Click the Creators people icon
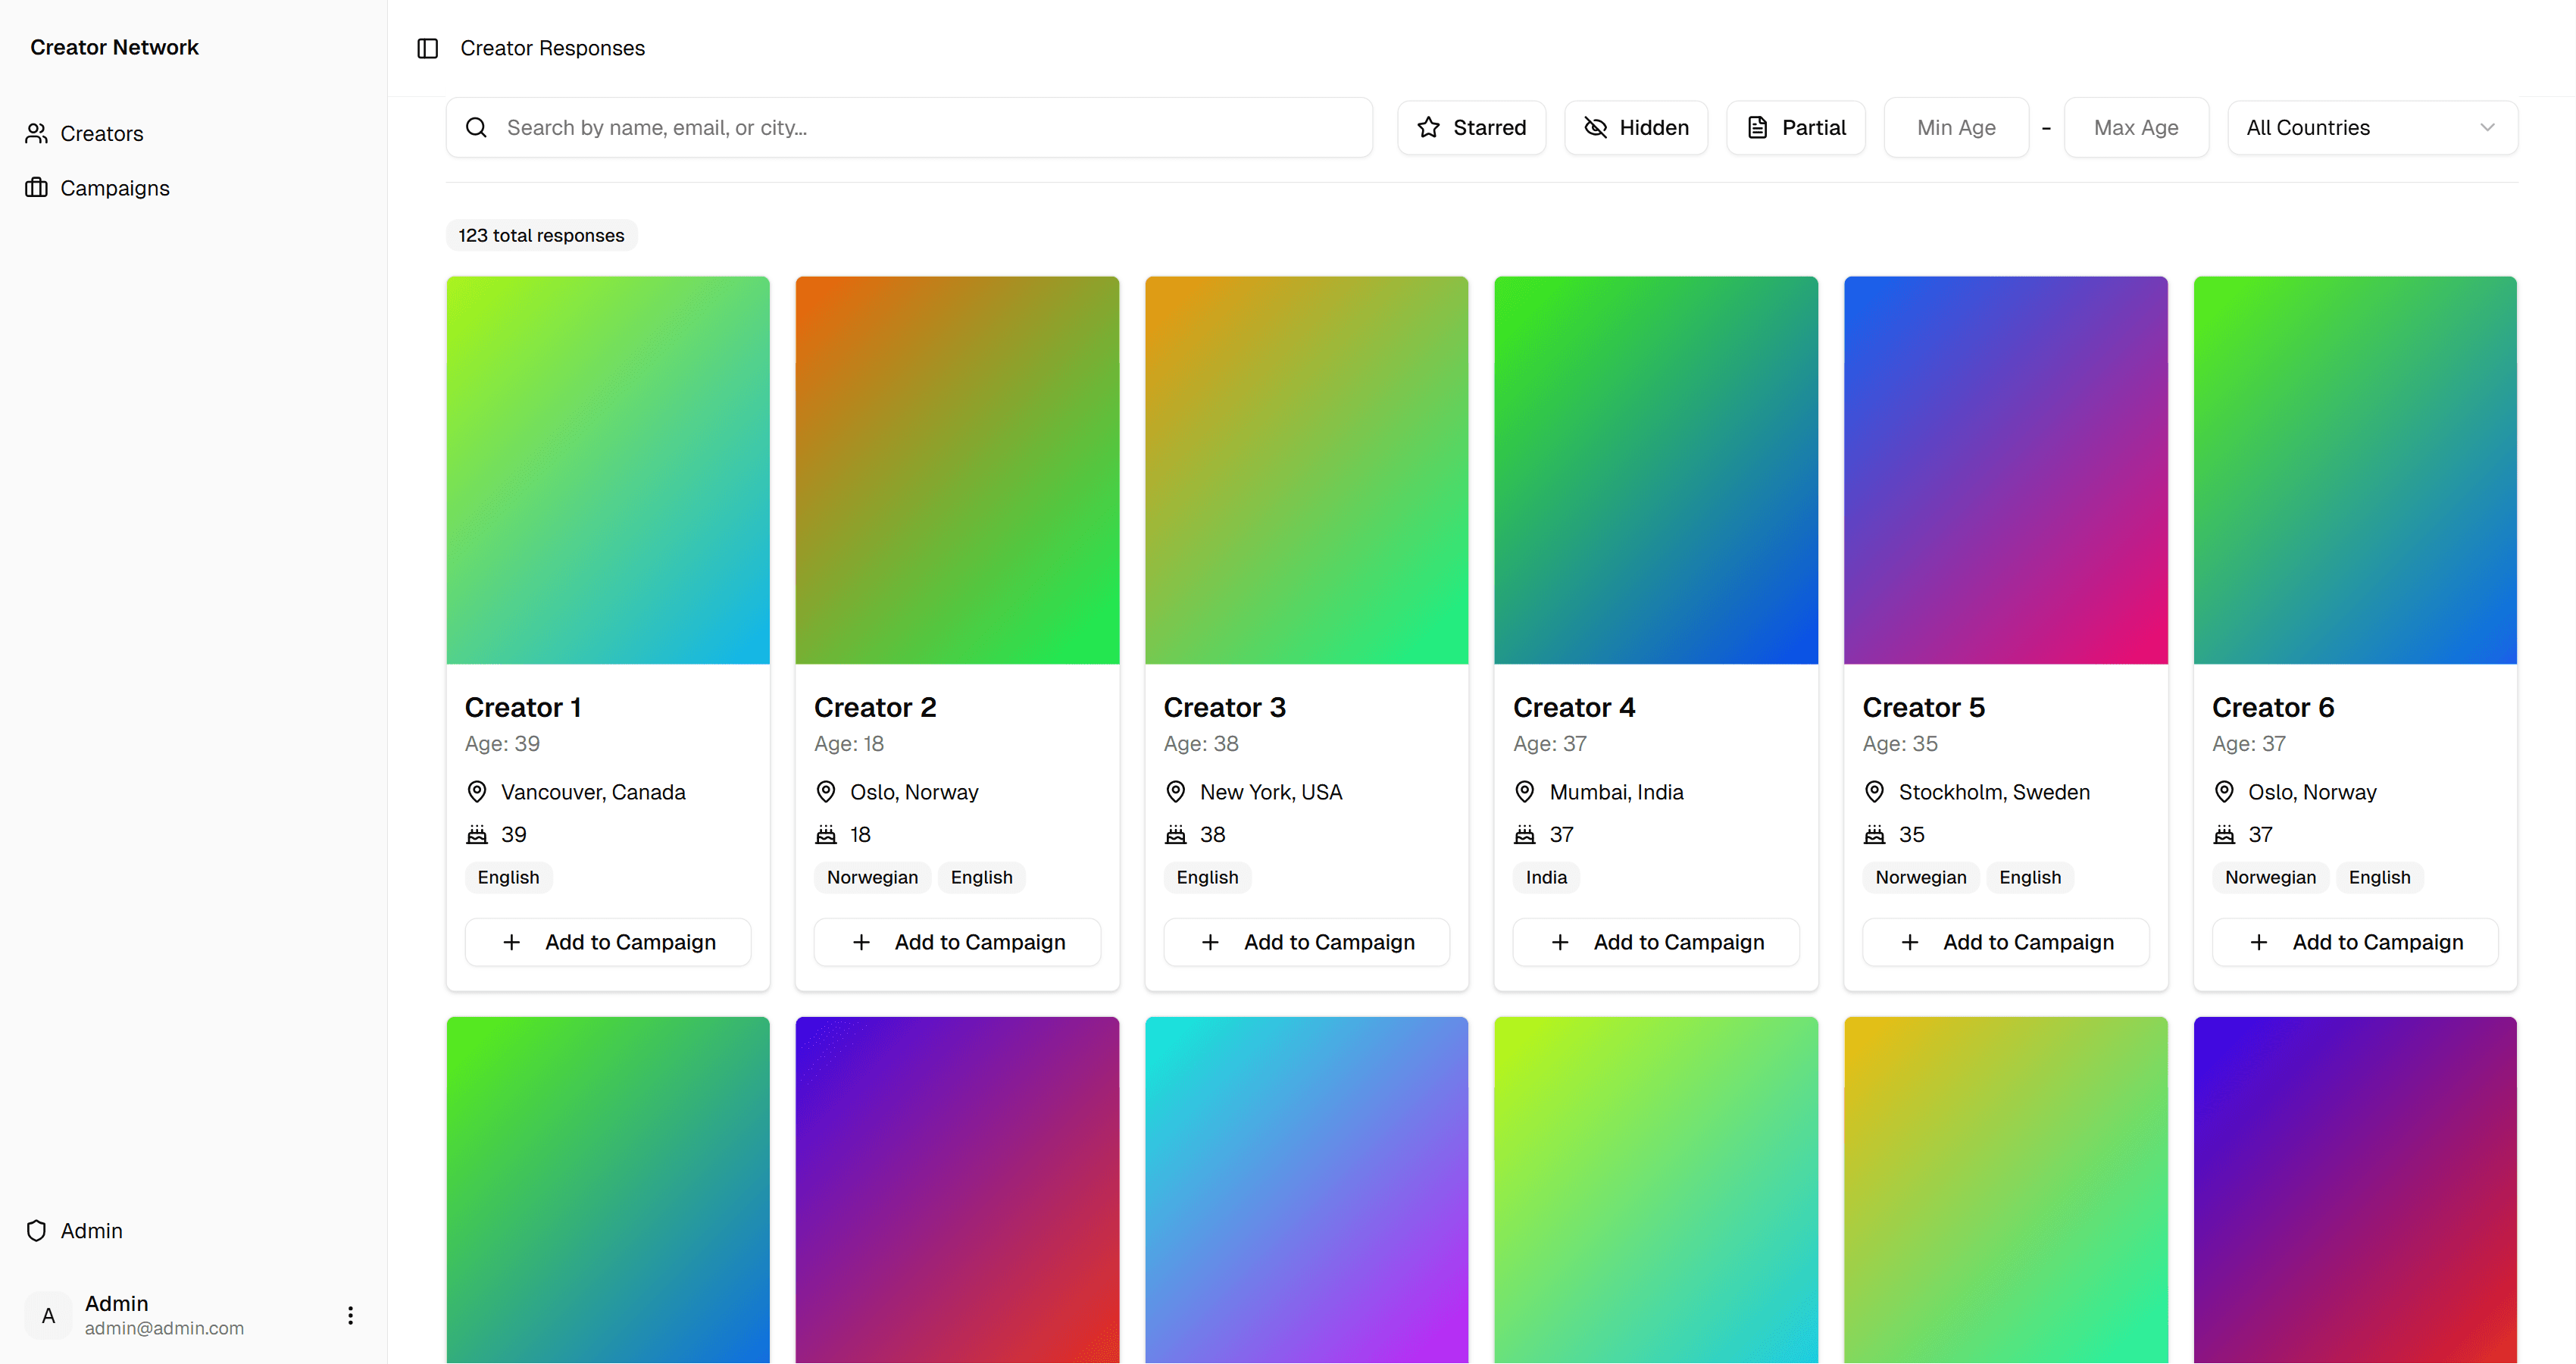 coord(37,133)
